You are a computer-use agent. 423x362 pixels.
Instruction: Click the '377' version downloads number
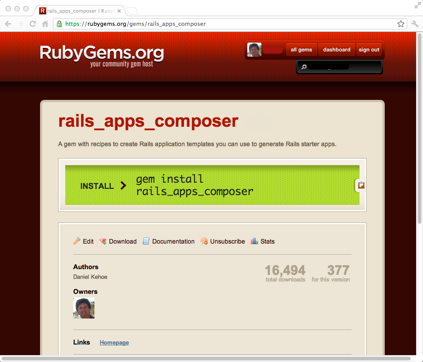(338, 270)
